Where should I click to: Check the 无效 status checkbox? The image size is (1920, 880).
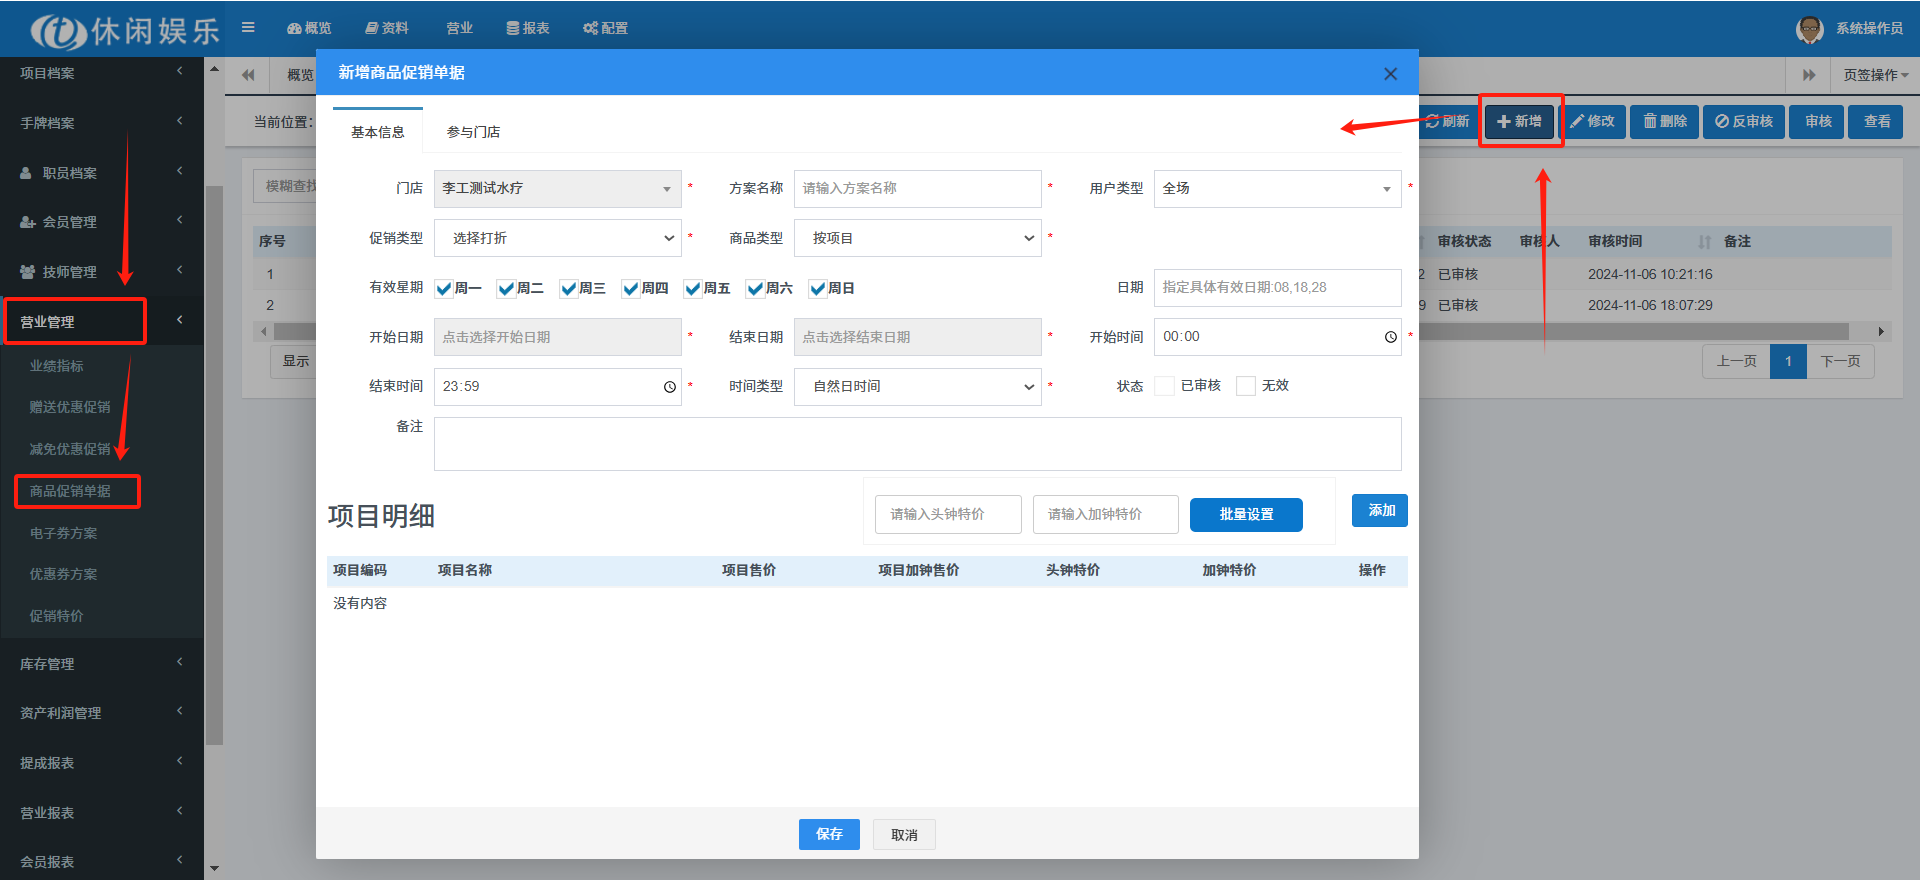[x=1246, y=386]
